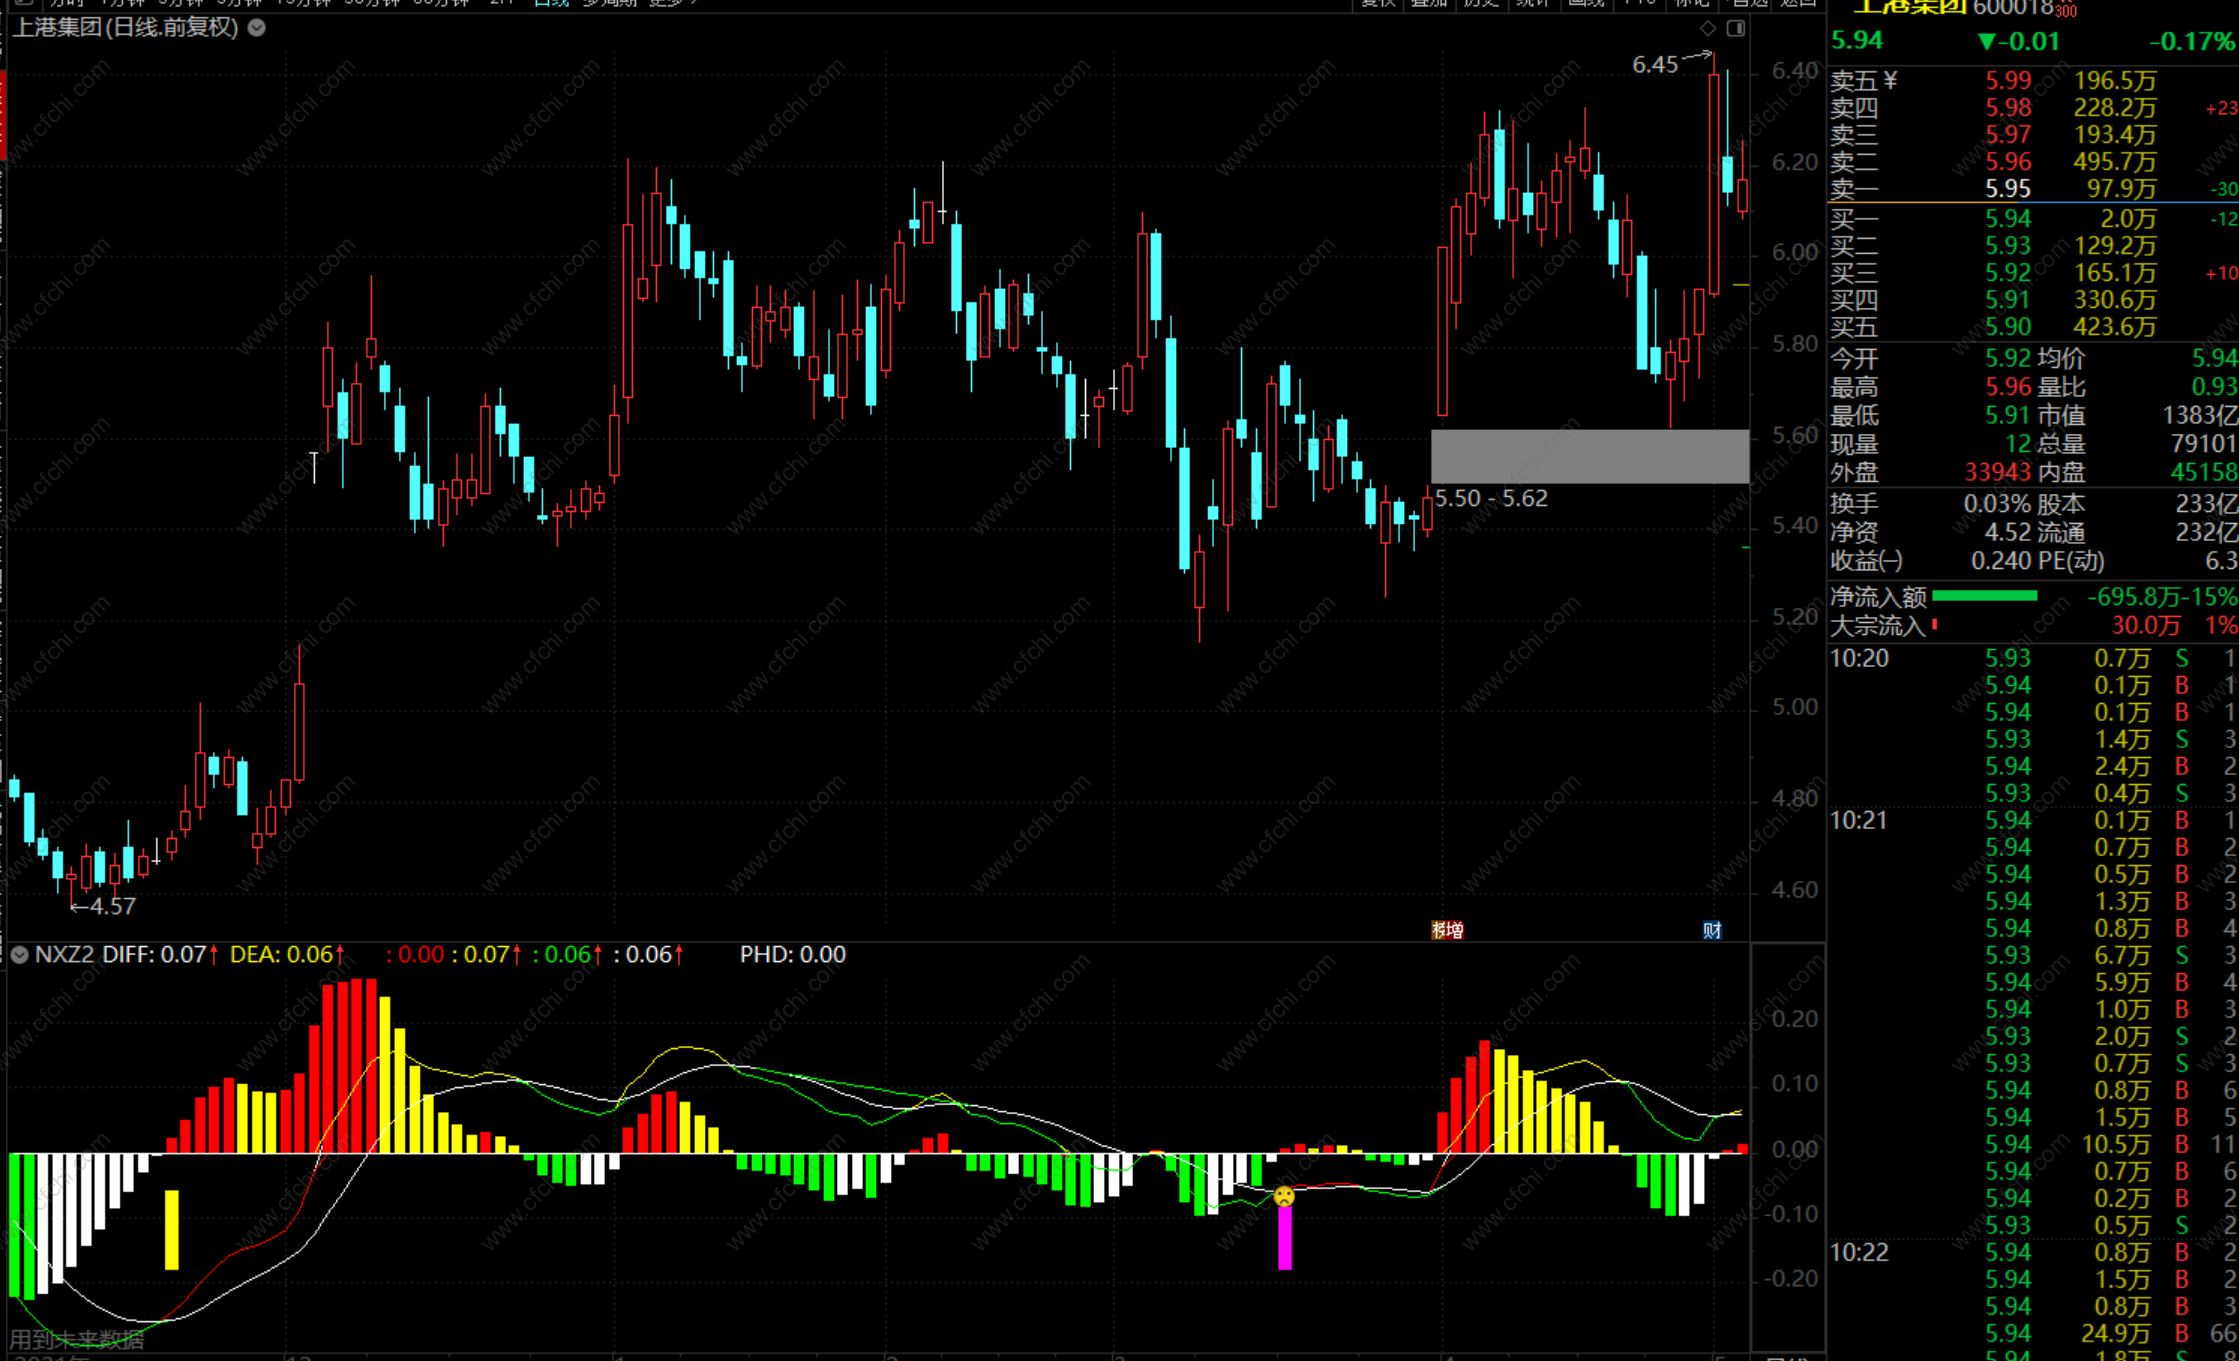This screenshot has height=1361, width=2239.
Task: Open the 大宗流入 row
Action: pos(1877,626)
